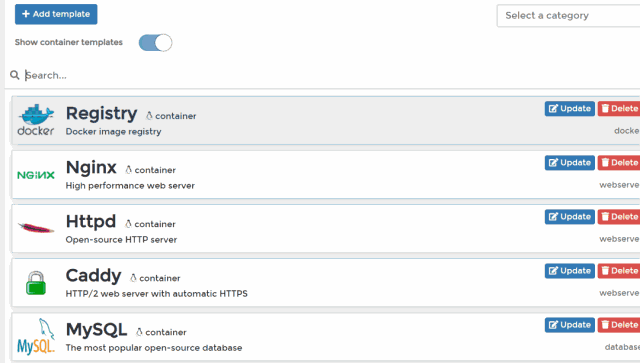Click the green NGINX logo
The image size is (640, 363).
point(36,175)
